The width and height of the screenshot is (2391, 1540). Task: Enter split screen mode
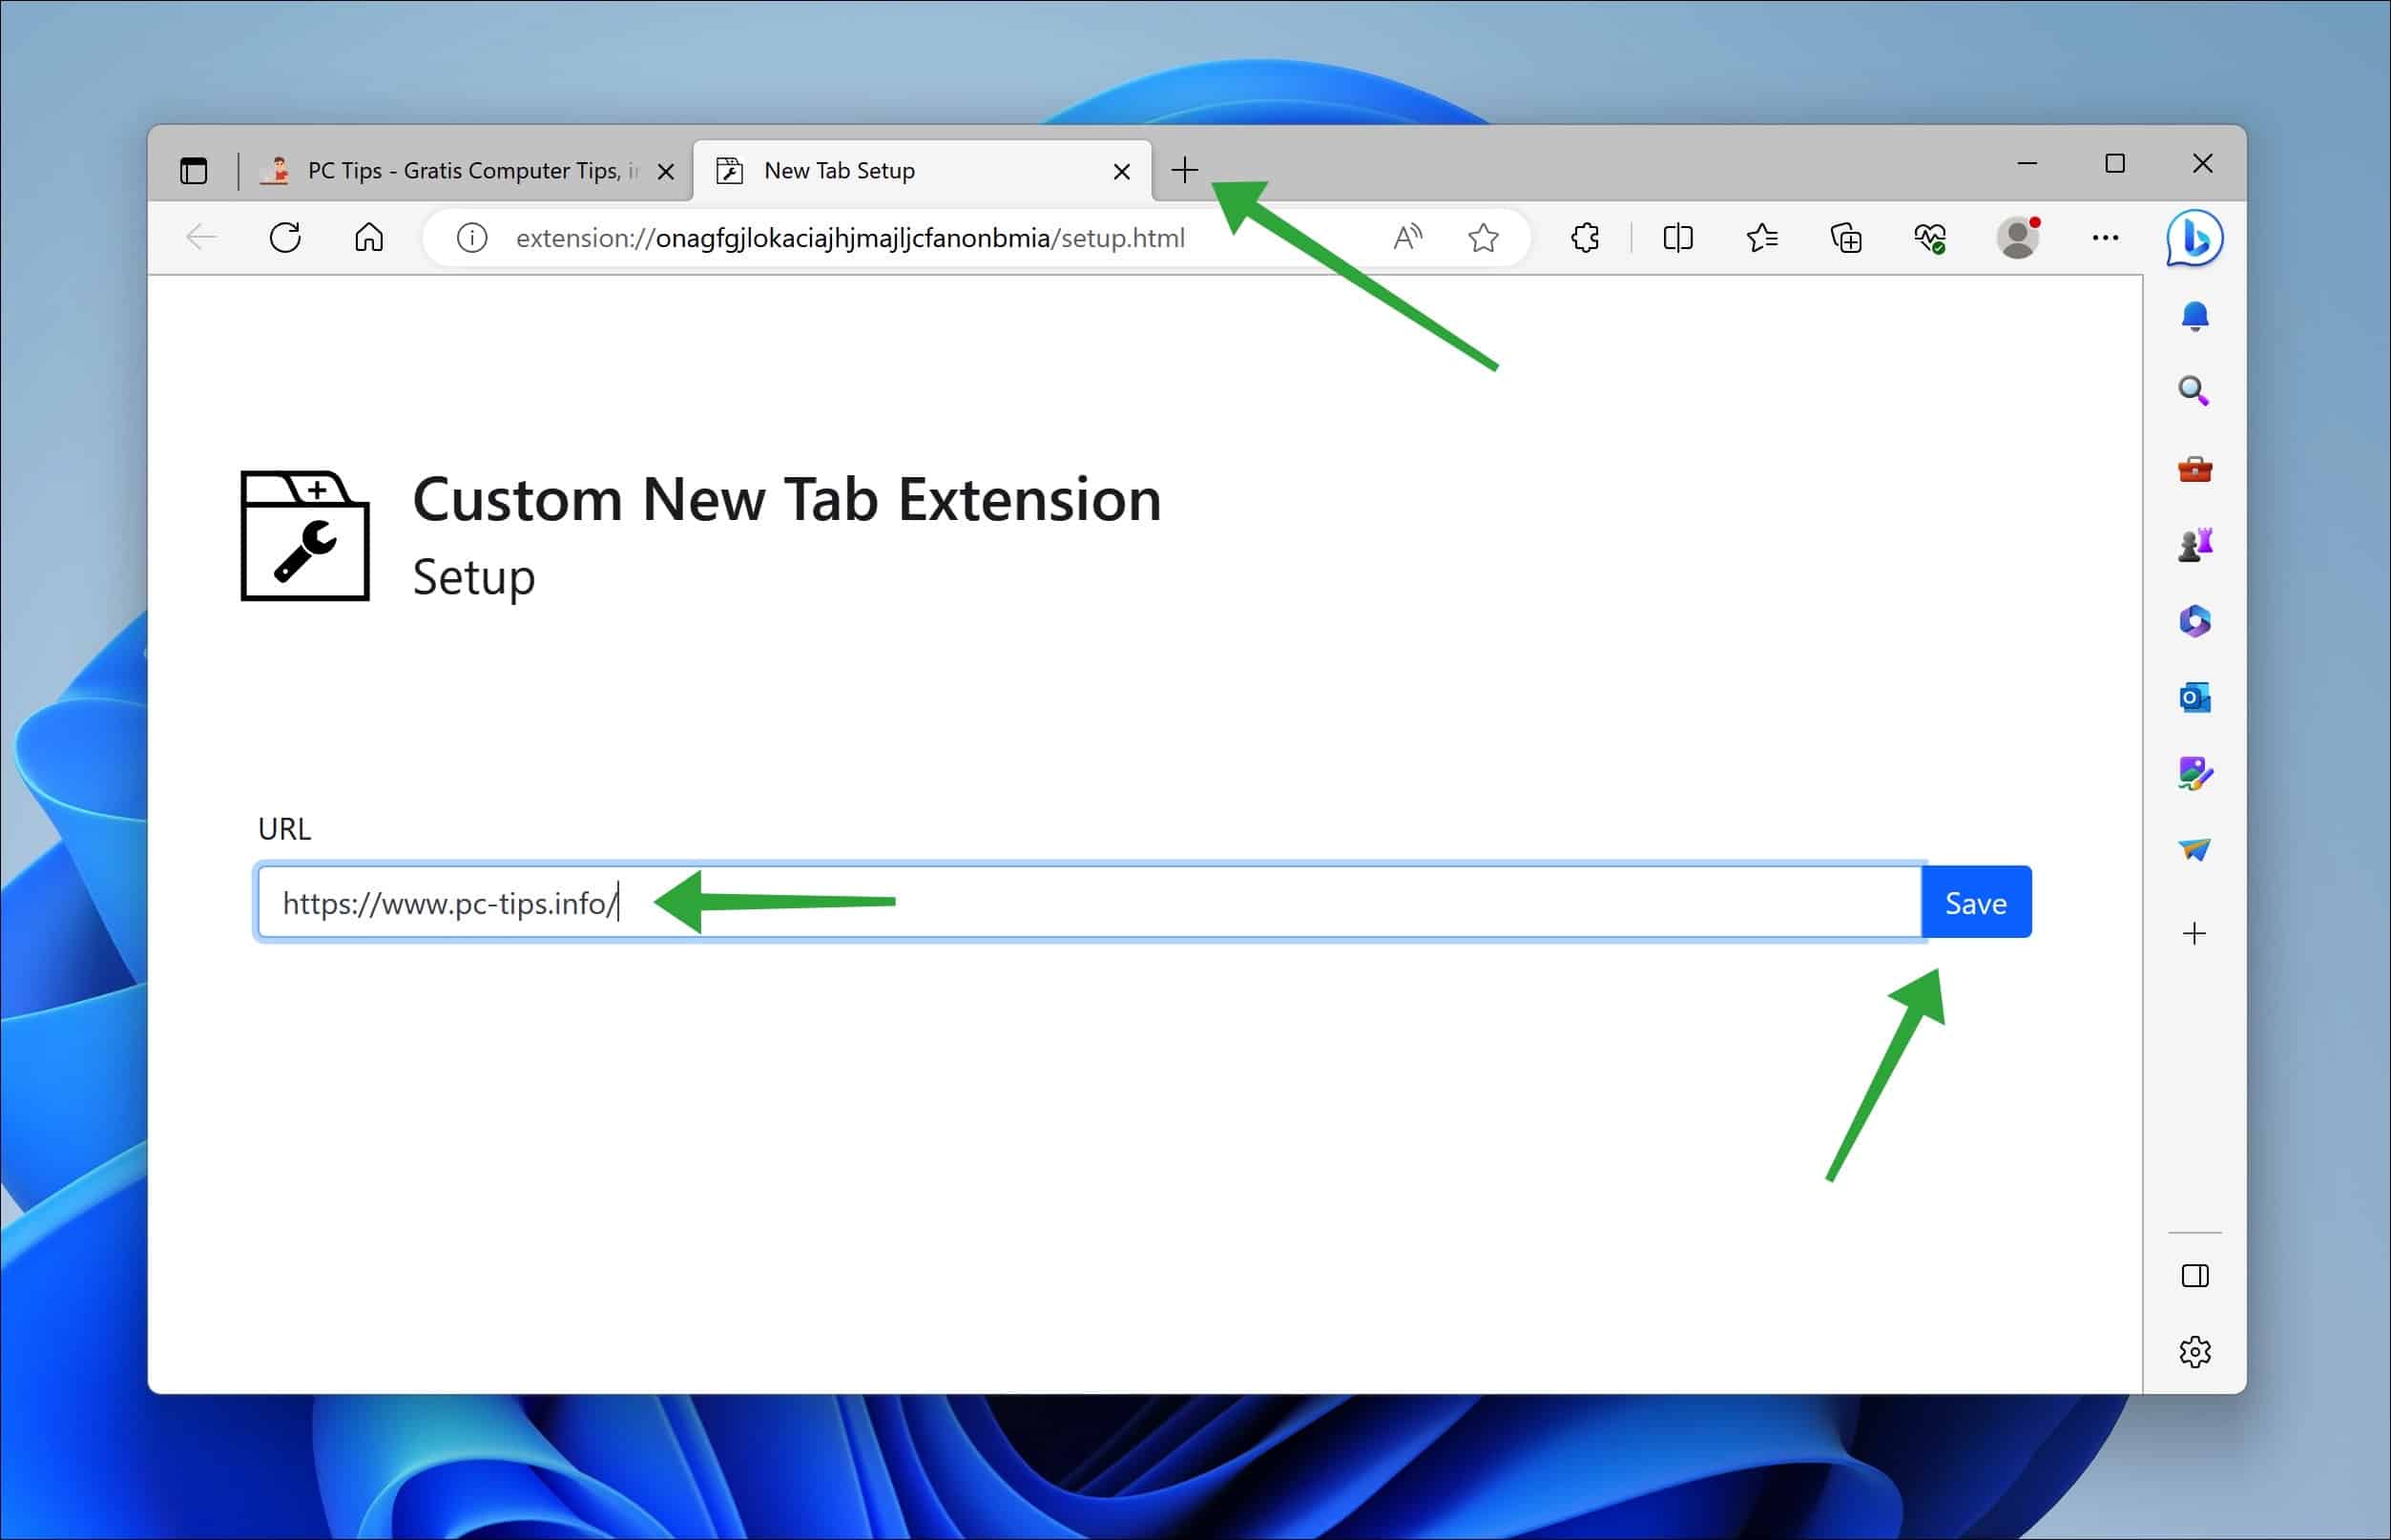(1677, 237)
